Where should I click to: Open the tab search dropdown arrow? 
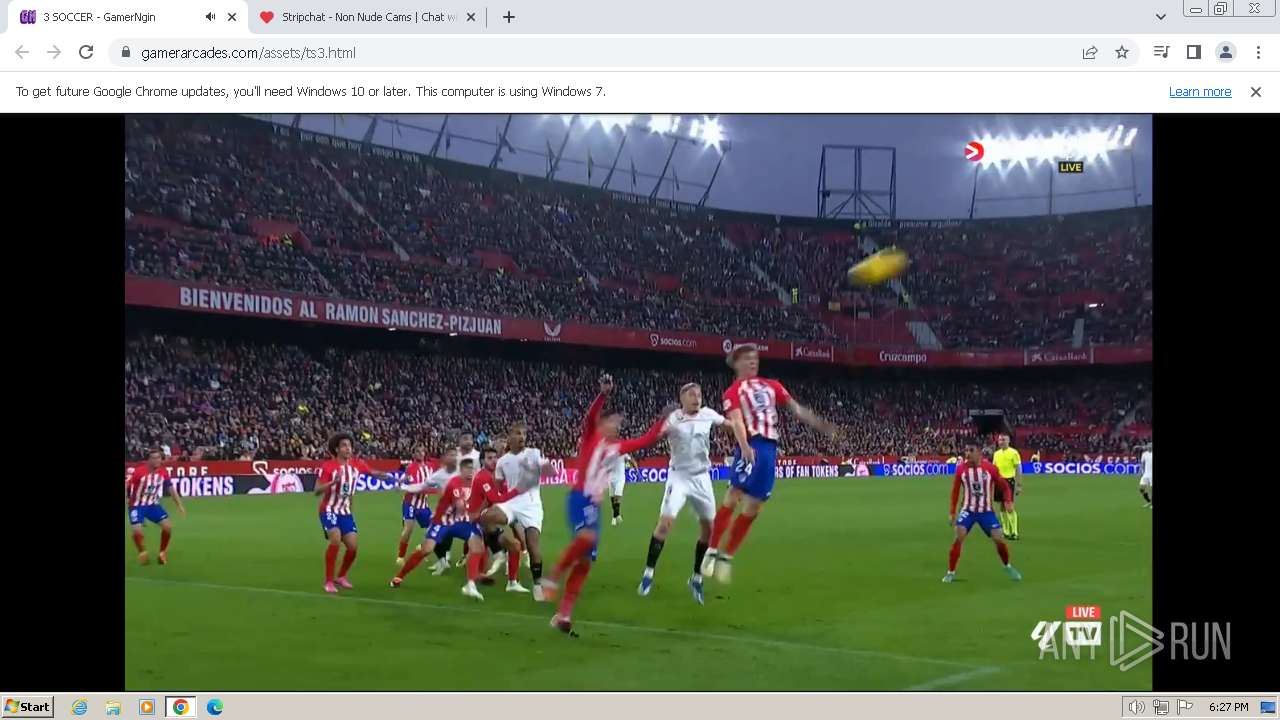(x=1161, y=17)
